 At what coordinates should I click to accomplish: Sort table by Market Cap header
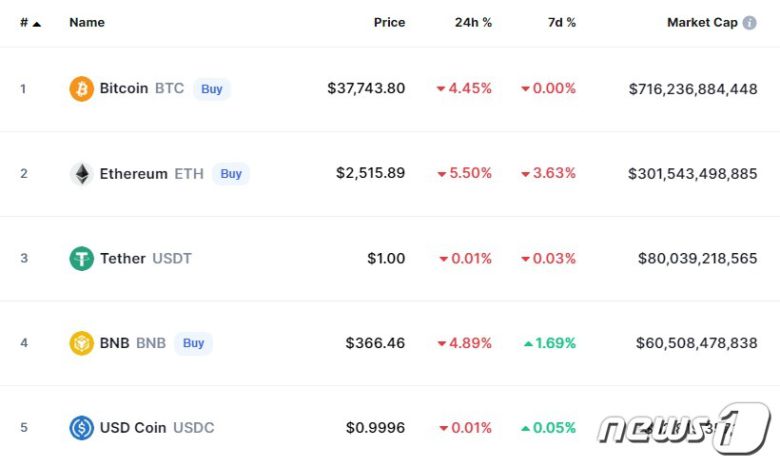702,22
